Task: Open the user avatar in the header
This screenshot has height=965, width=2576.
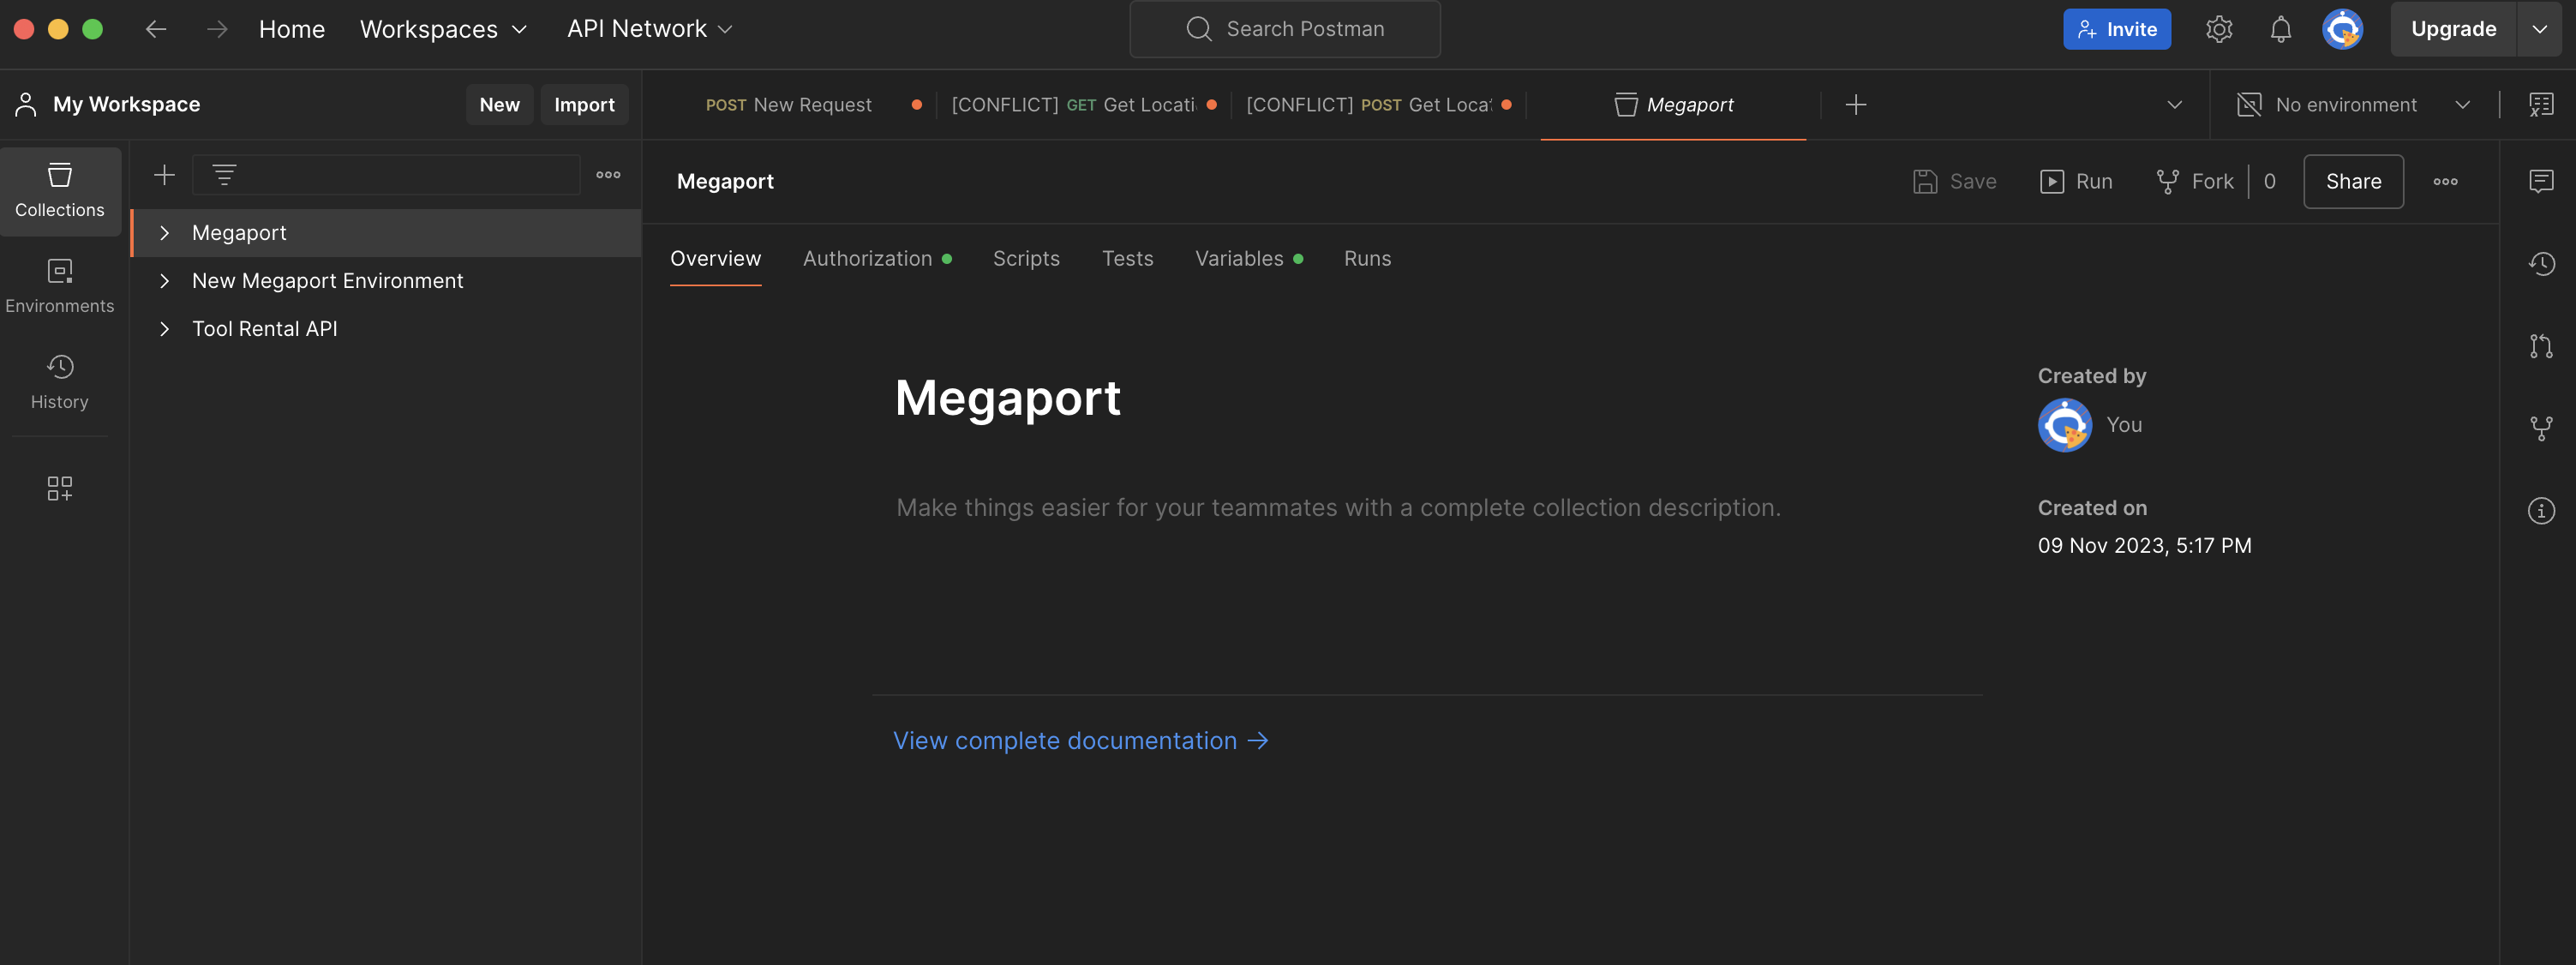Action: [2342, 29]
